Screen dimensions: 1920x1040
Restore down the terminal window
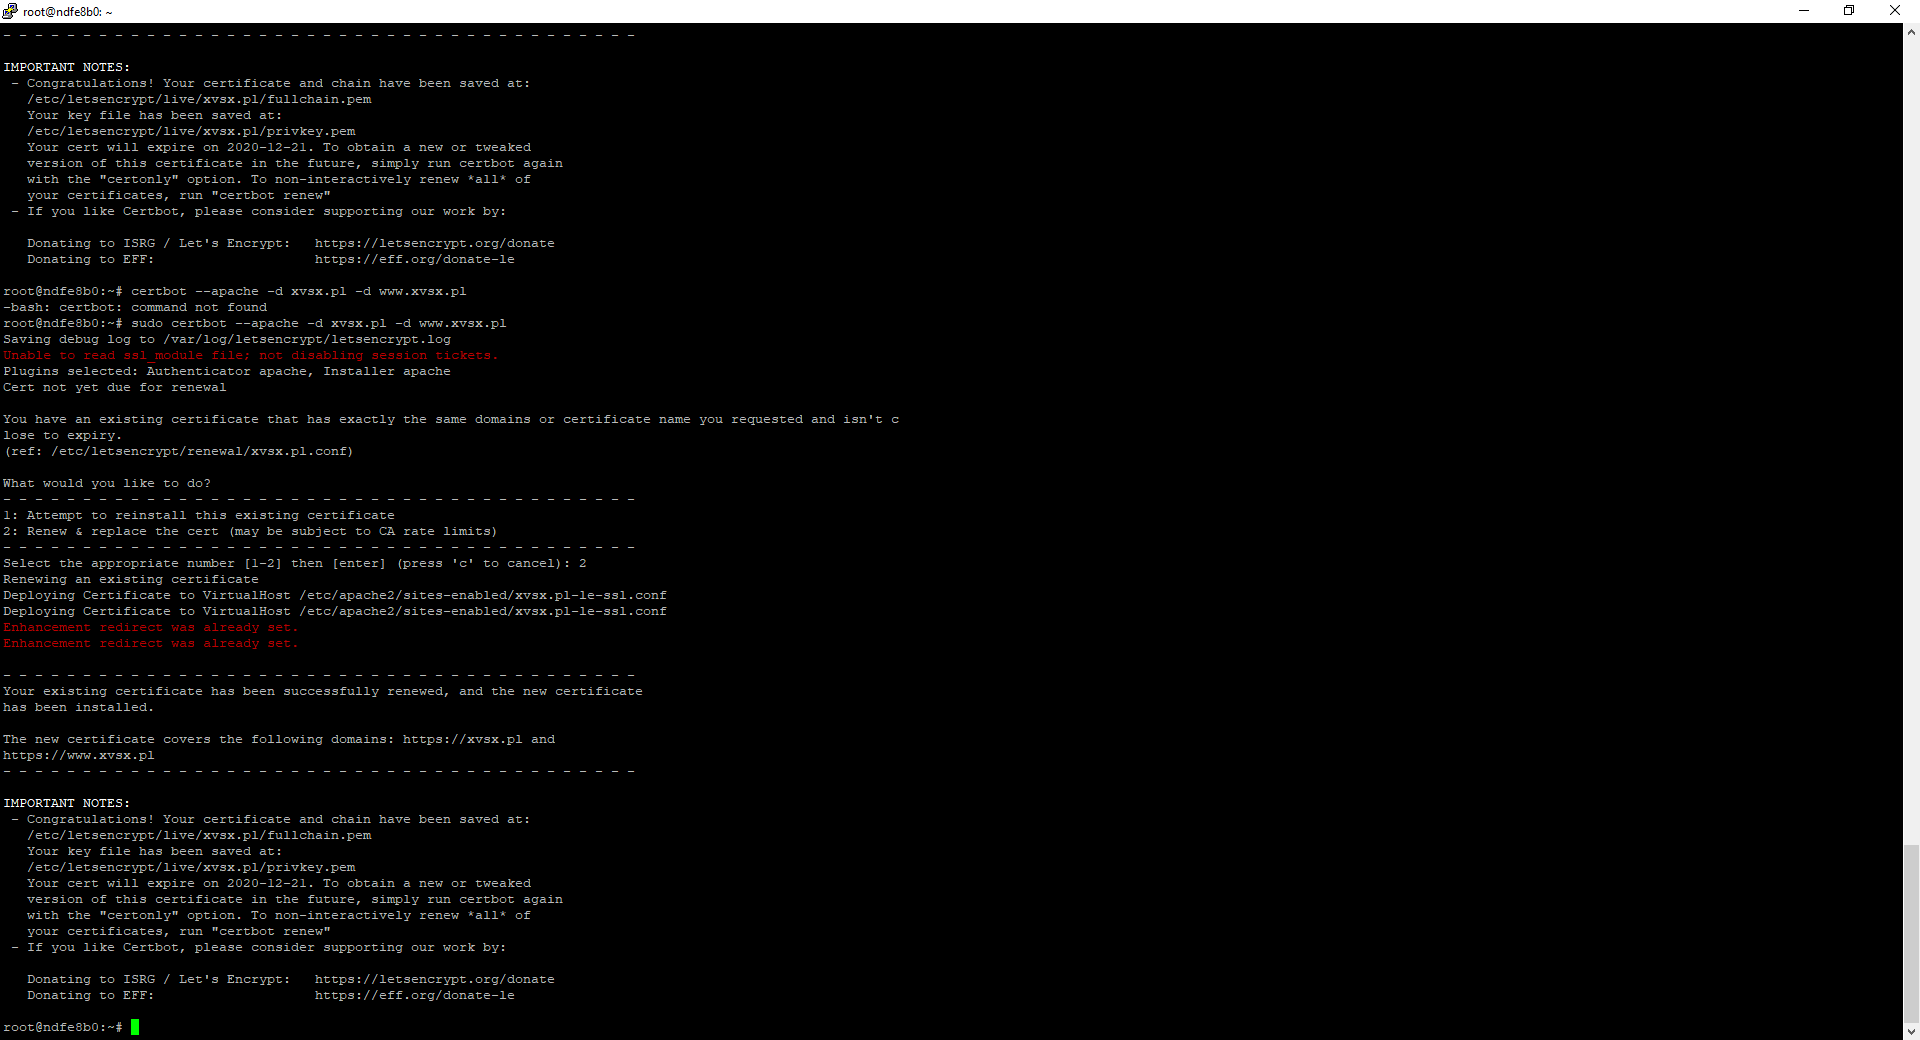pos(1849,11)
